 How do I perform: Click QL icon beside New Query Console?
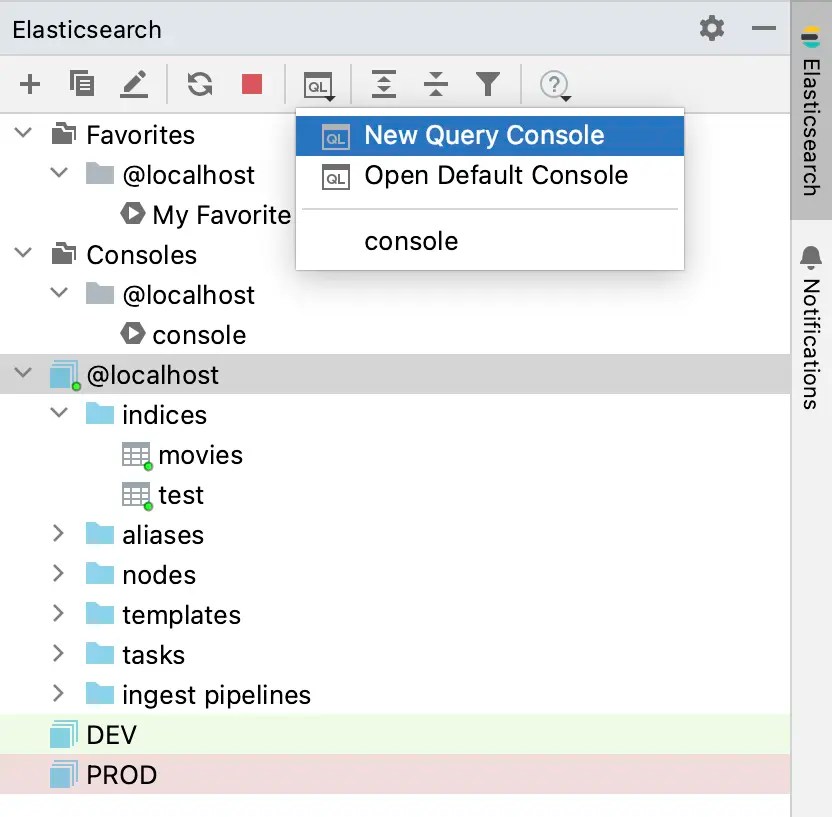click(336, 137)
